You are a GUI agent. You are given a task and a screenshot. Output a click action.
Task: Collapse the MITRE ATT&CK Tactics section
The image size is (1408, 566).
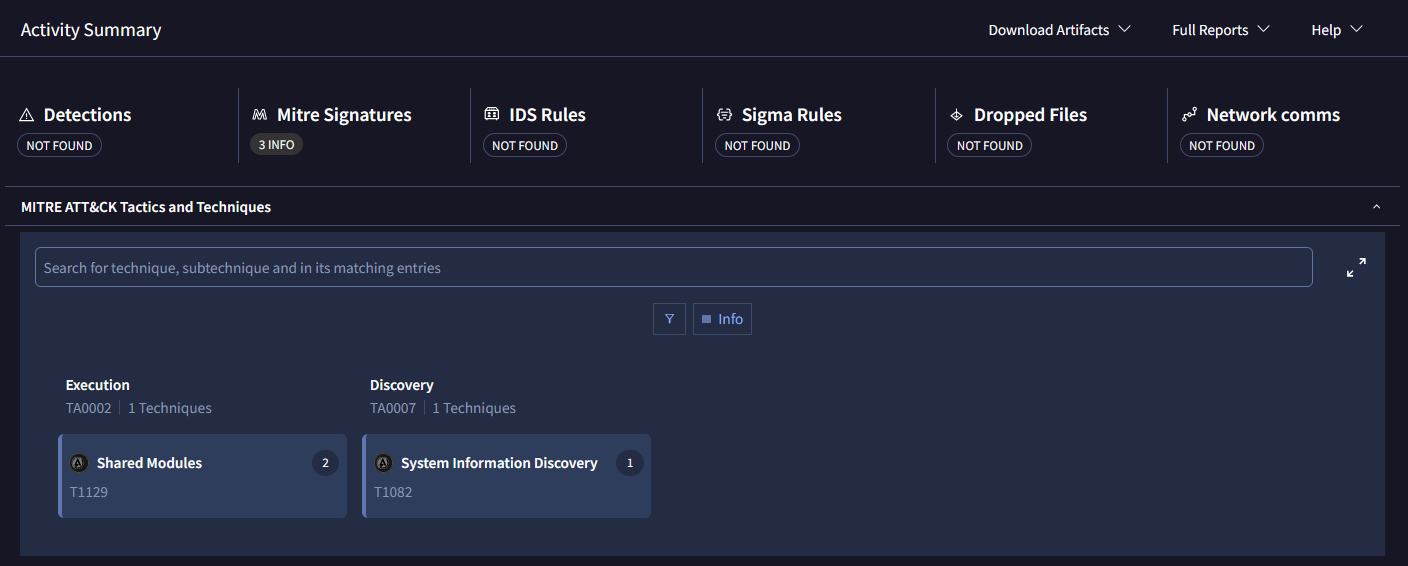1376,207
